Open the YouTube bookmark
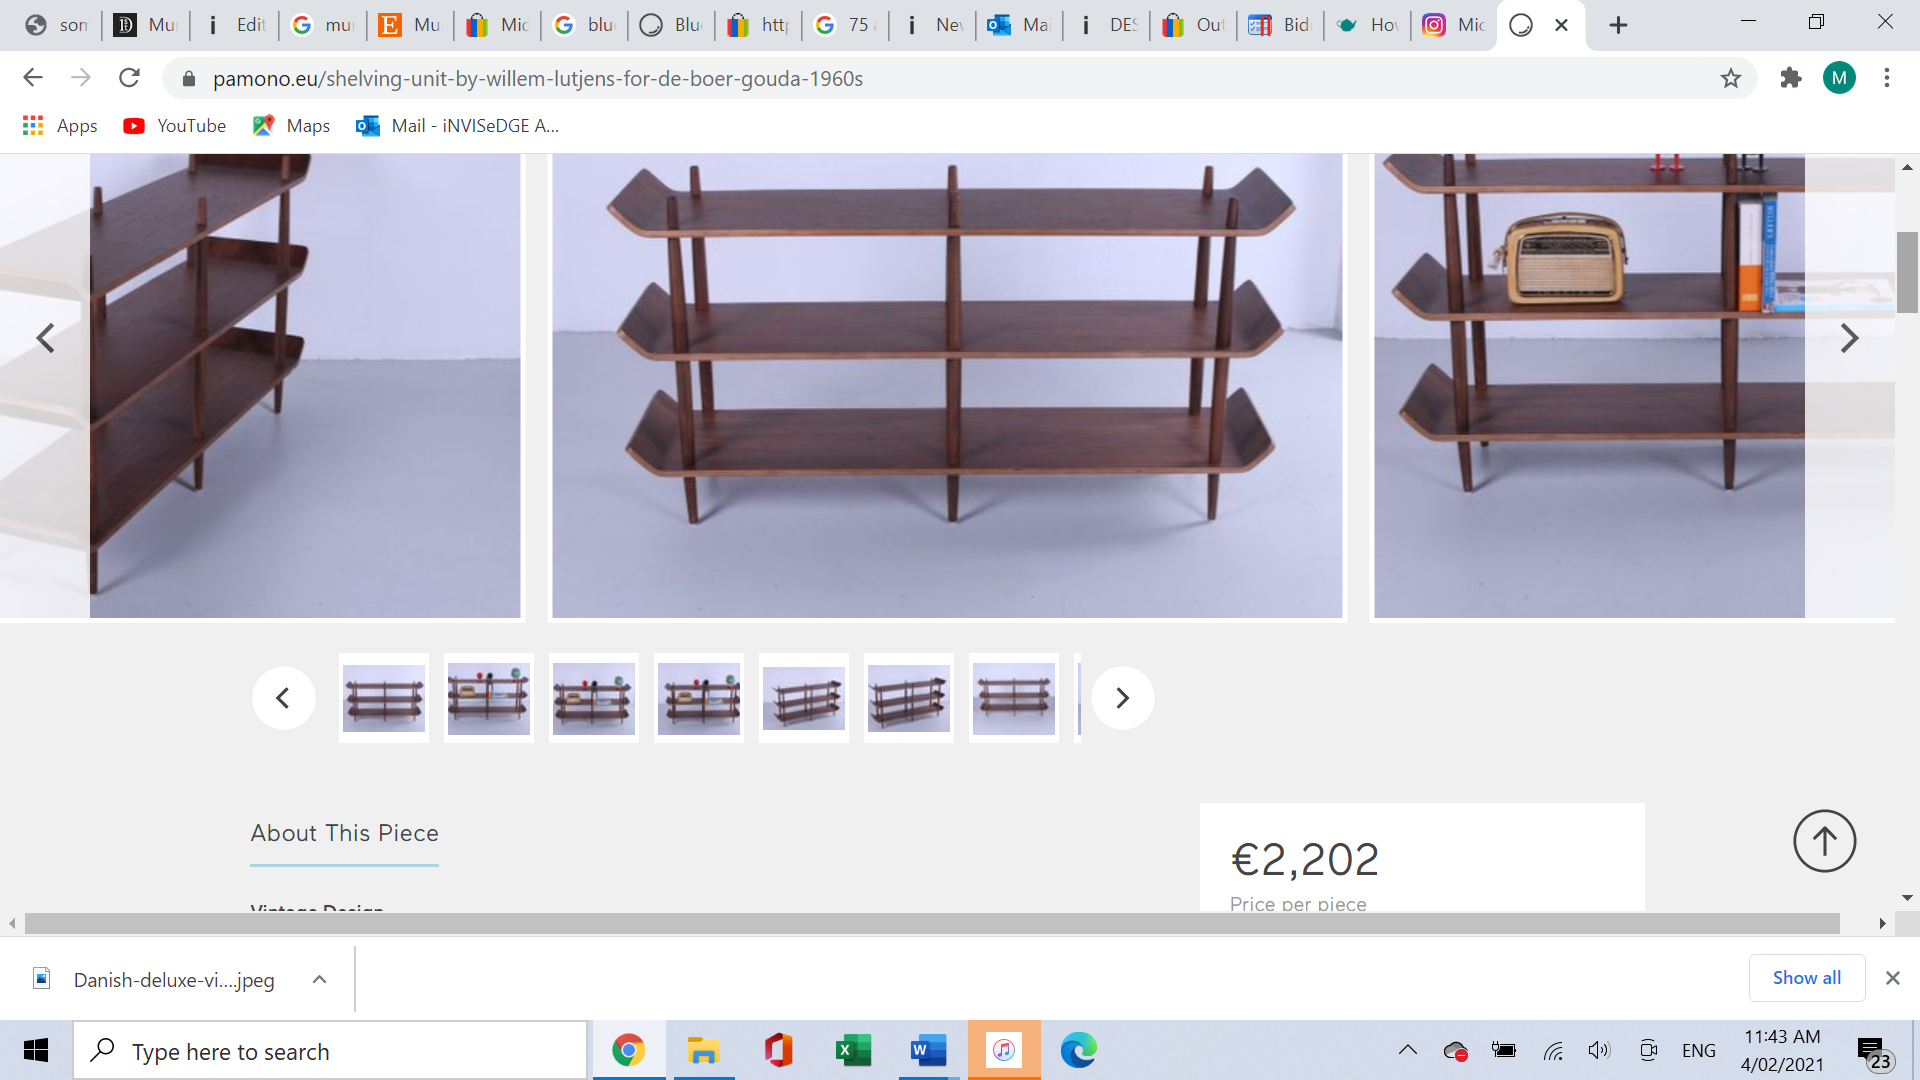Screen dimensions: 1920x1080 [175, 126]
